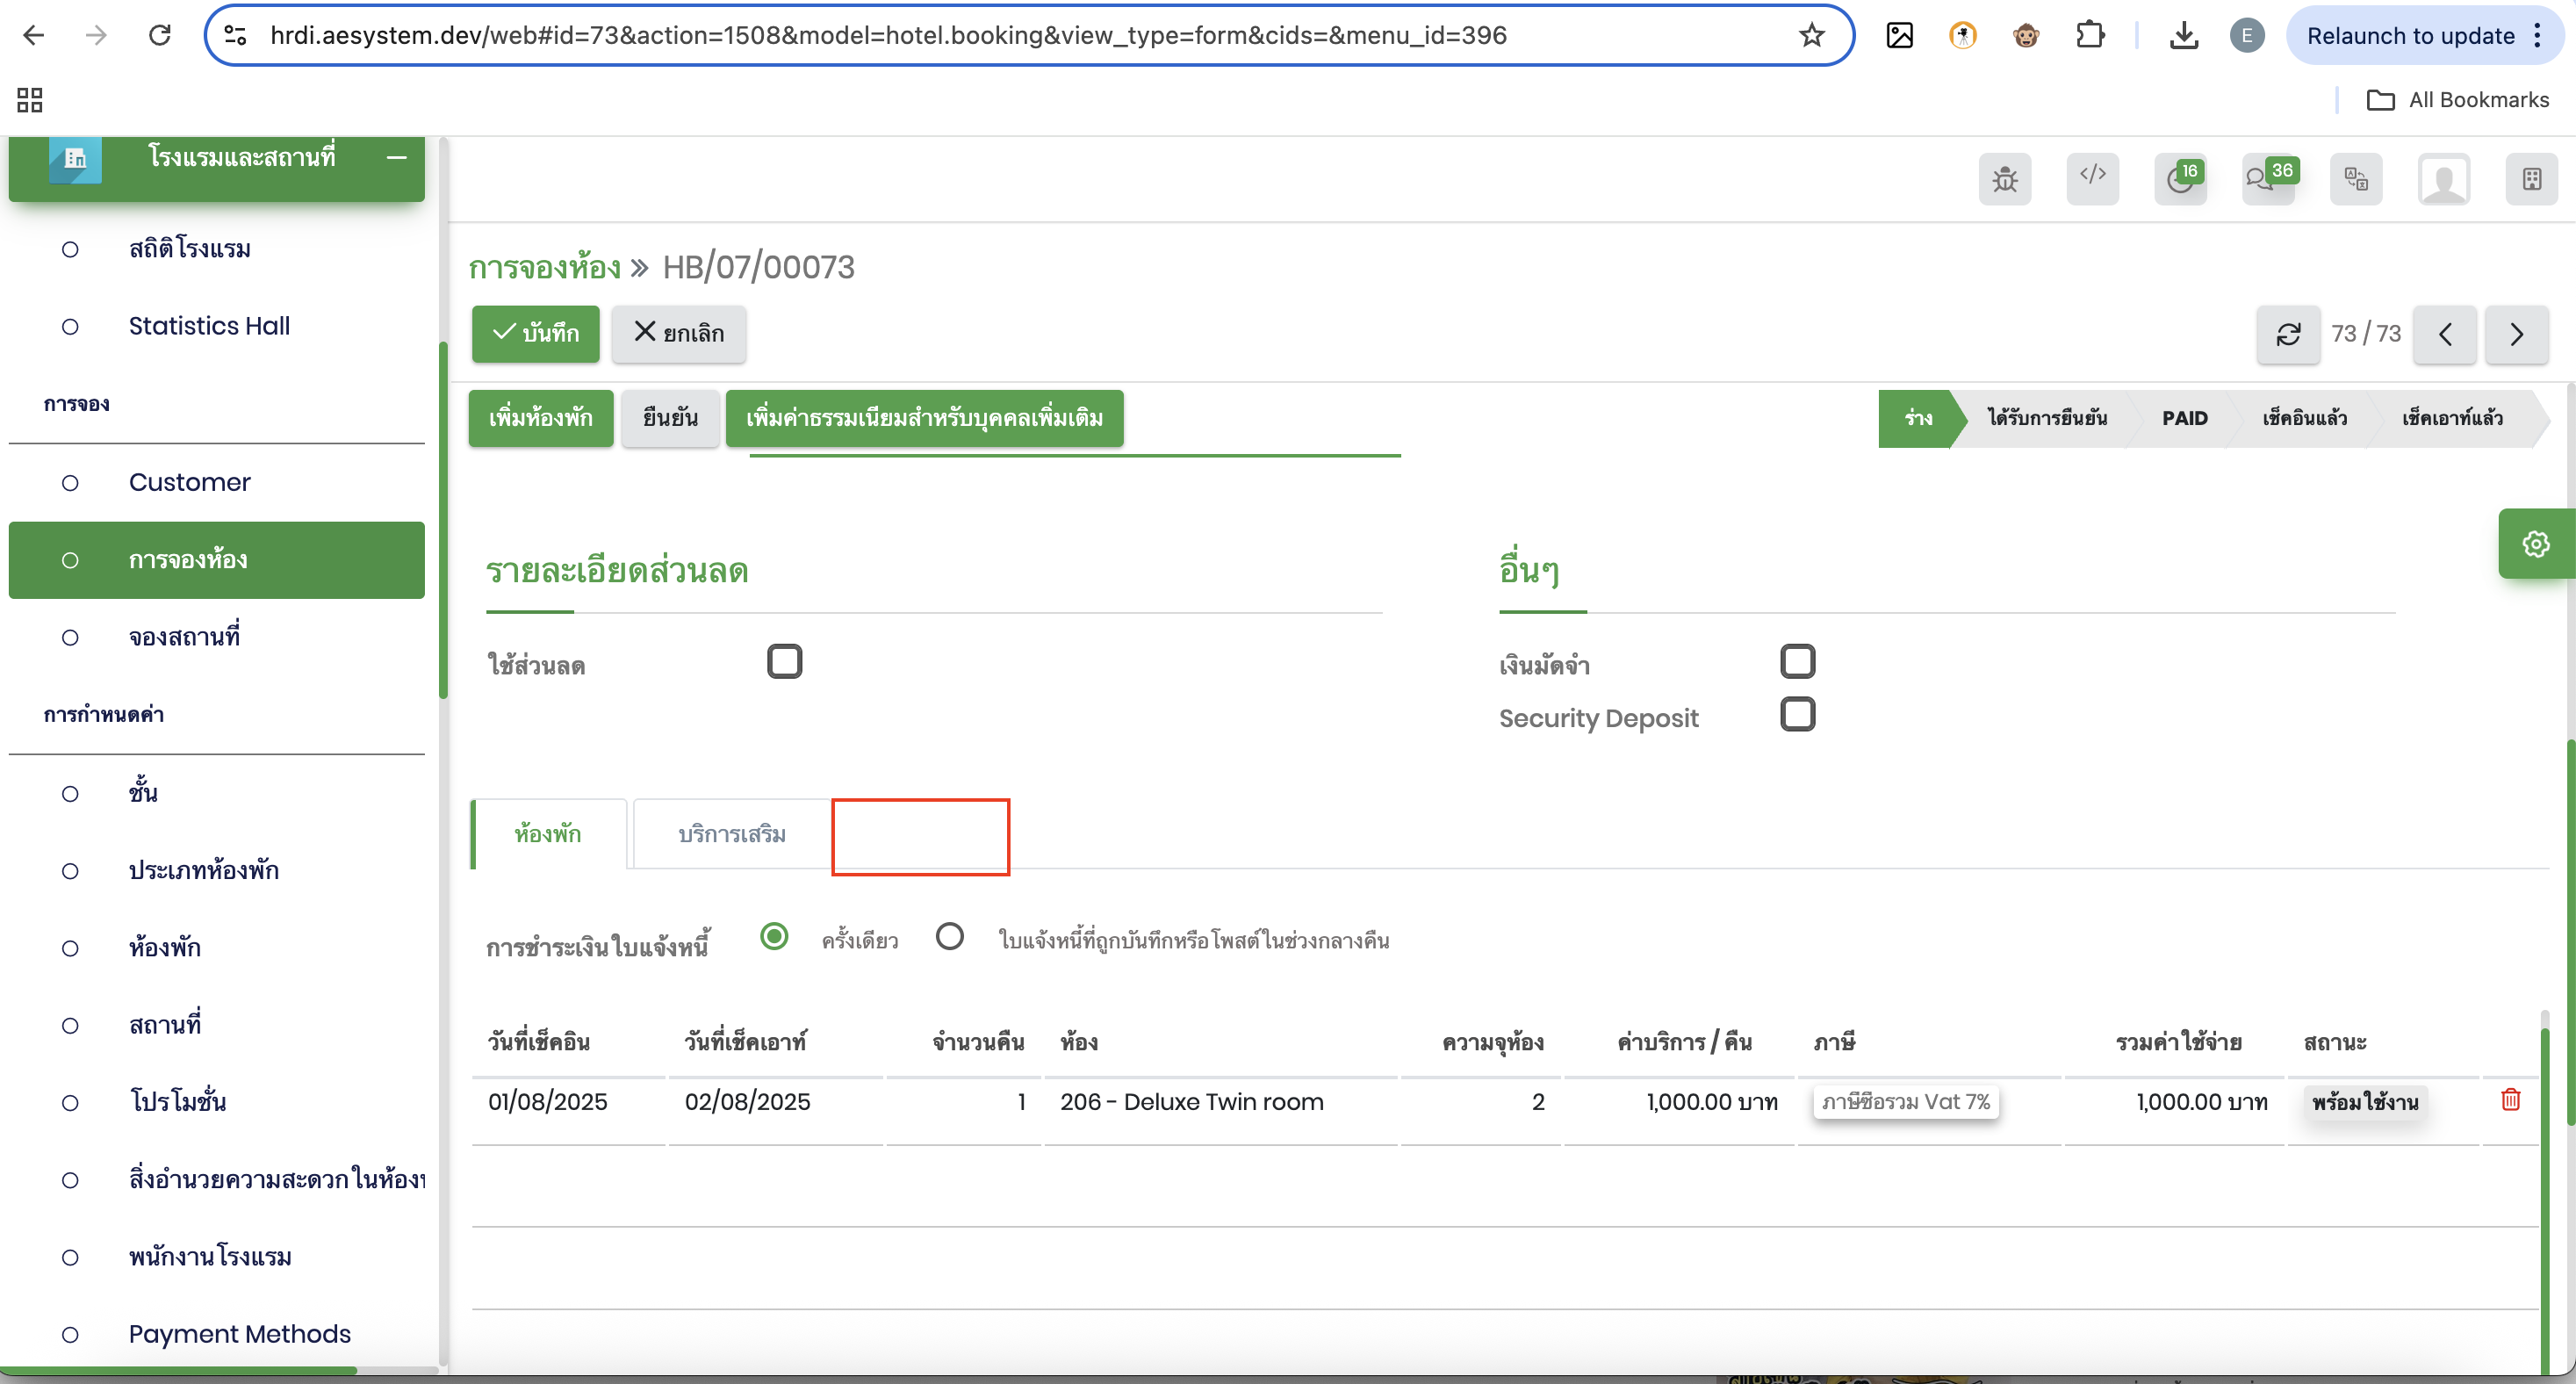Open the green settings gear panel
Viewport: 2576px width, 1384px height.
pyautogui.click(x=2535, y=544)
